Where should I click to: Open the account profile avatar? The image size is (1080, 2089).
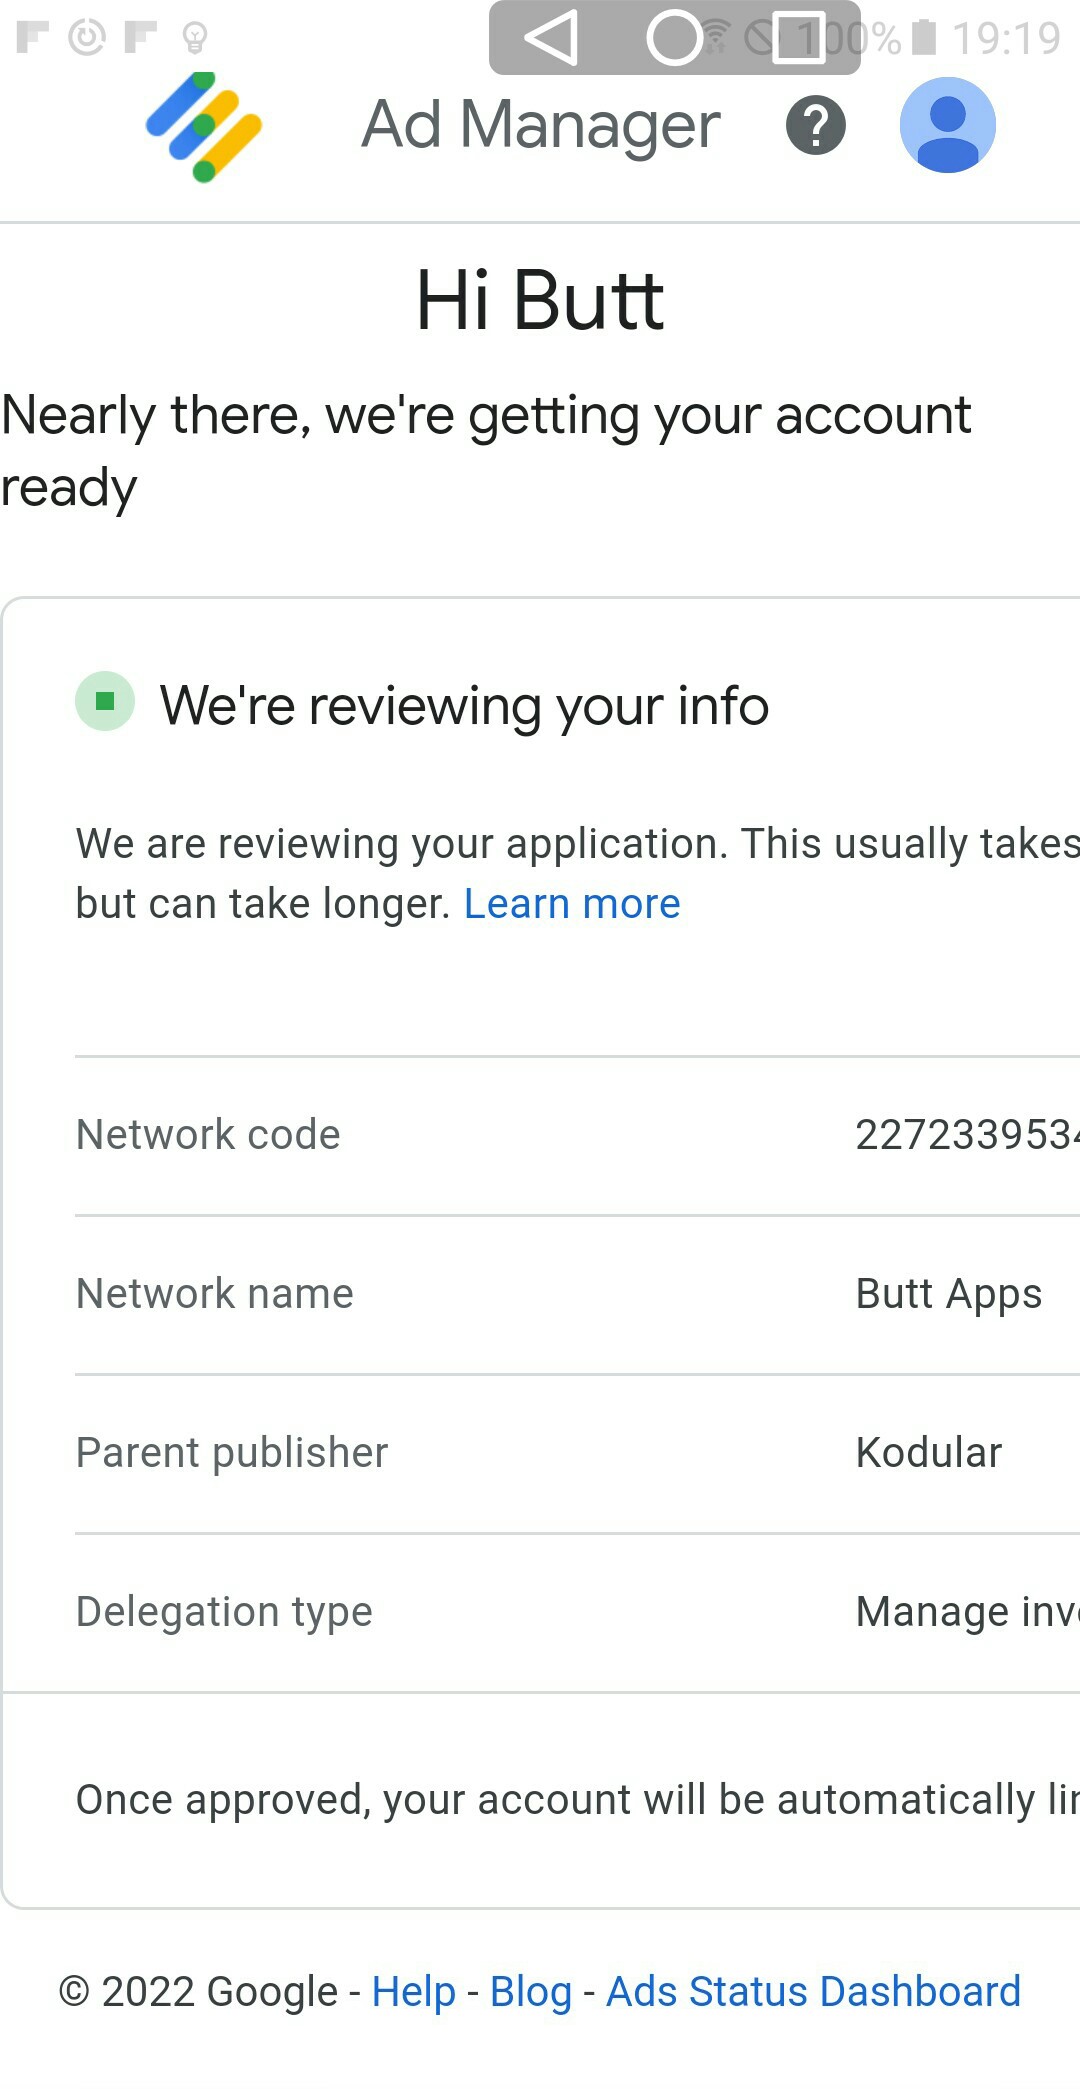tap(948, 125)
